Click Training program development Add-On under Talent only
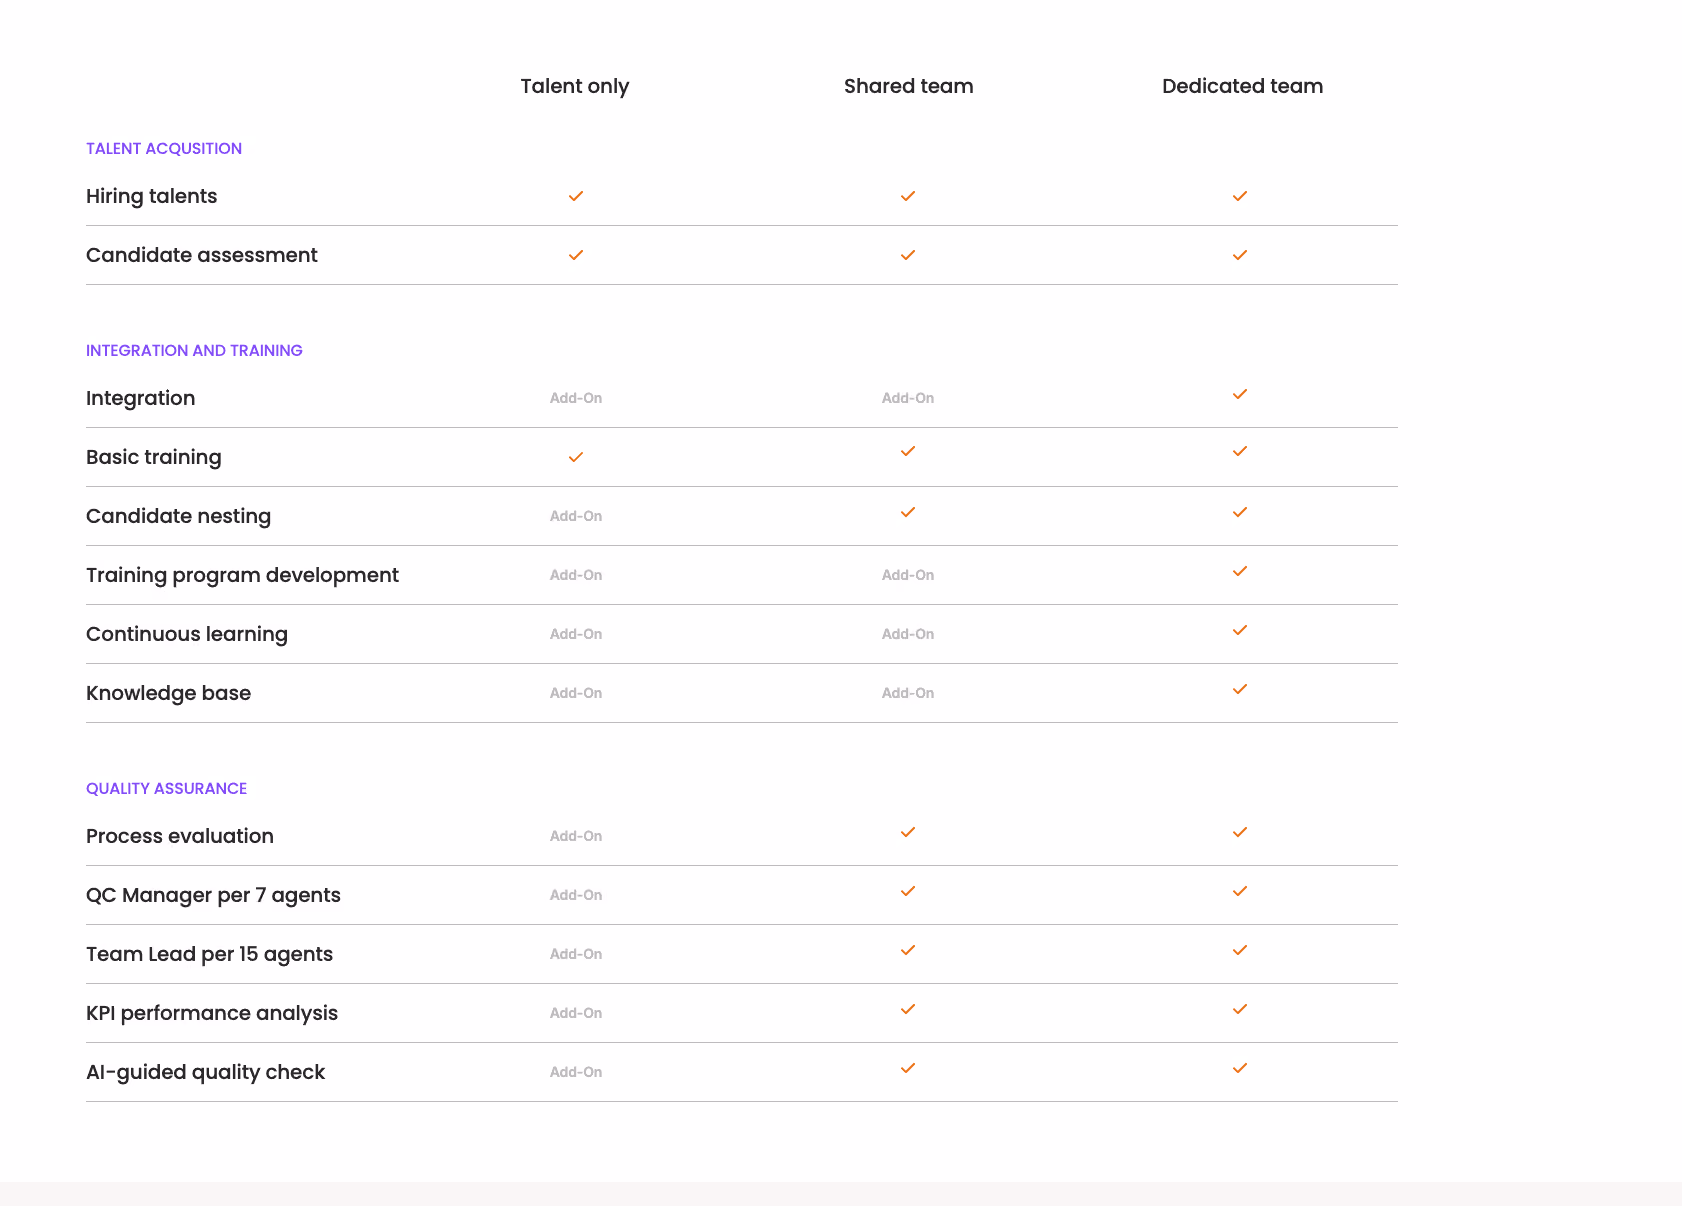The height and width of the screenshot is (1206, 1682). (576, 575)
